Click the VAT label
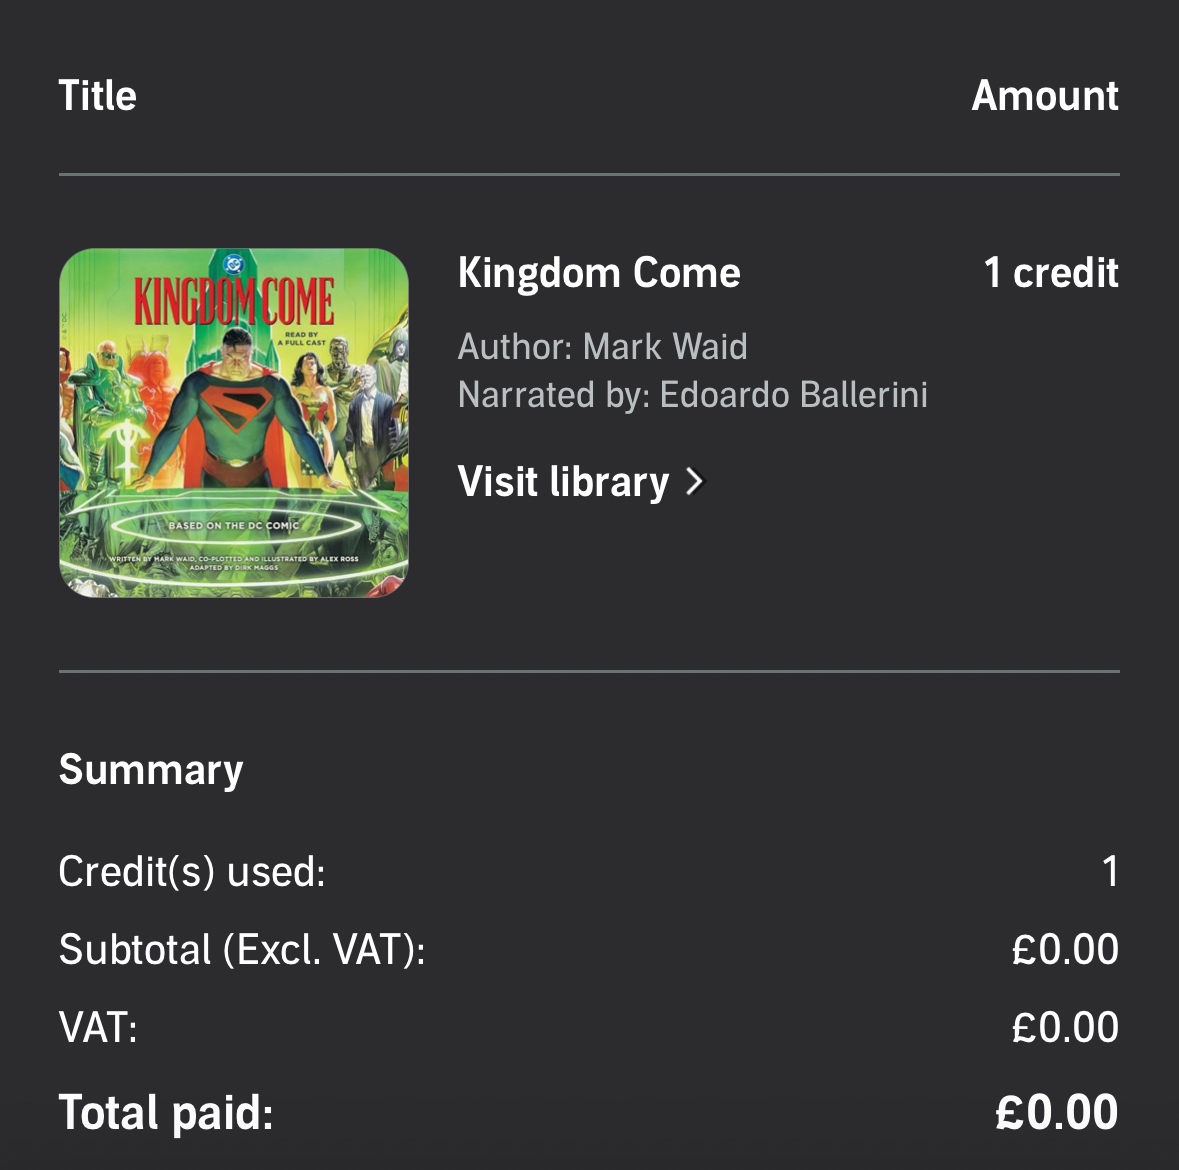The height and width of the screenshot is (1170, 1179). coord(98,1028)
